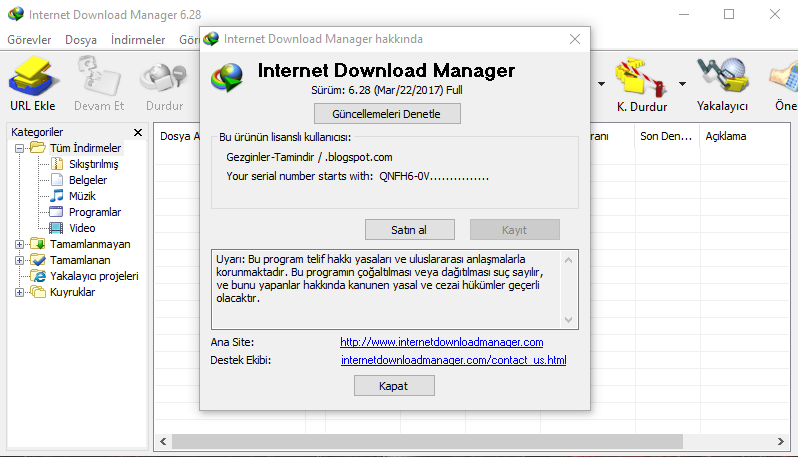The width and height of the screenshot is (798, 457).
Task: Click the partially visible Öne toolbar icon
Action: click(x=785, y=77)
